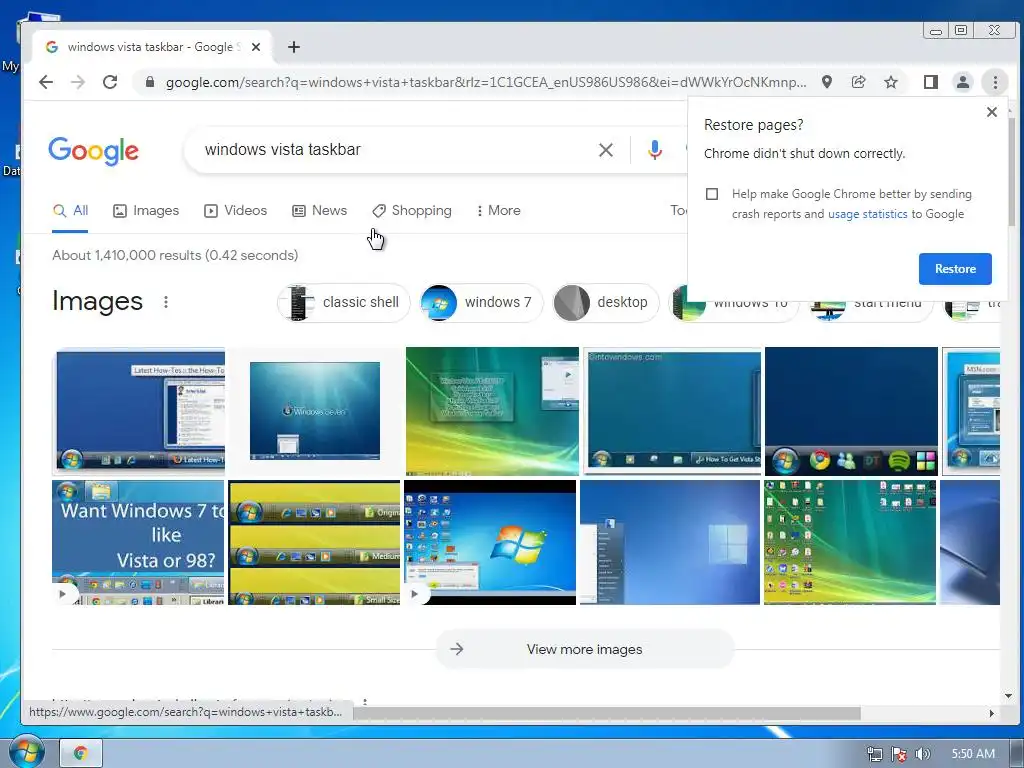Screen dimensions: 1024x768
Task: Go back using the browser back arrow
Action: 46,82
